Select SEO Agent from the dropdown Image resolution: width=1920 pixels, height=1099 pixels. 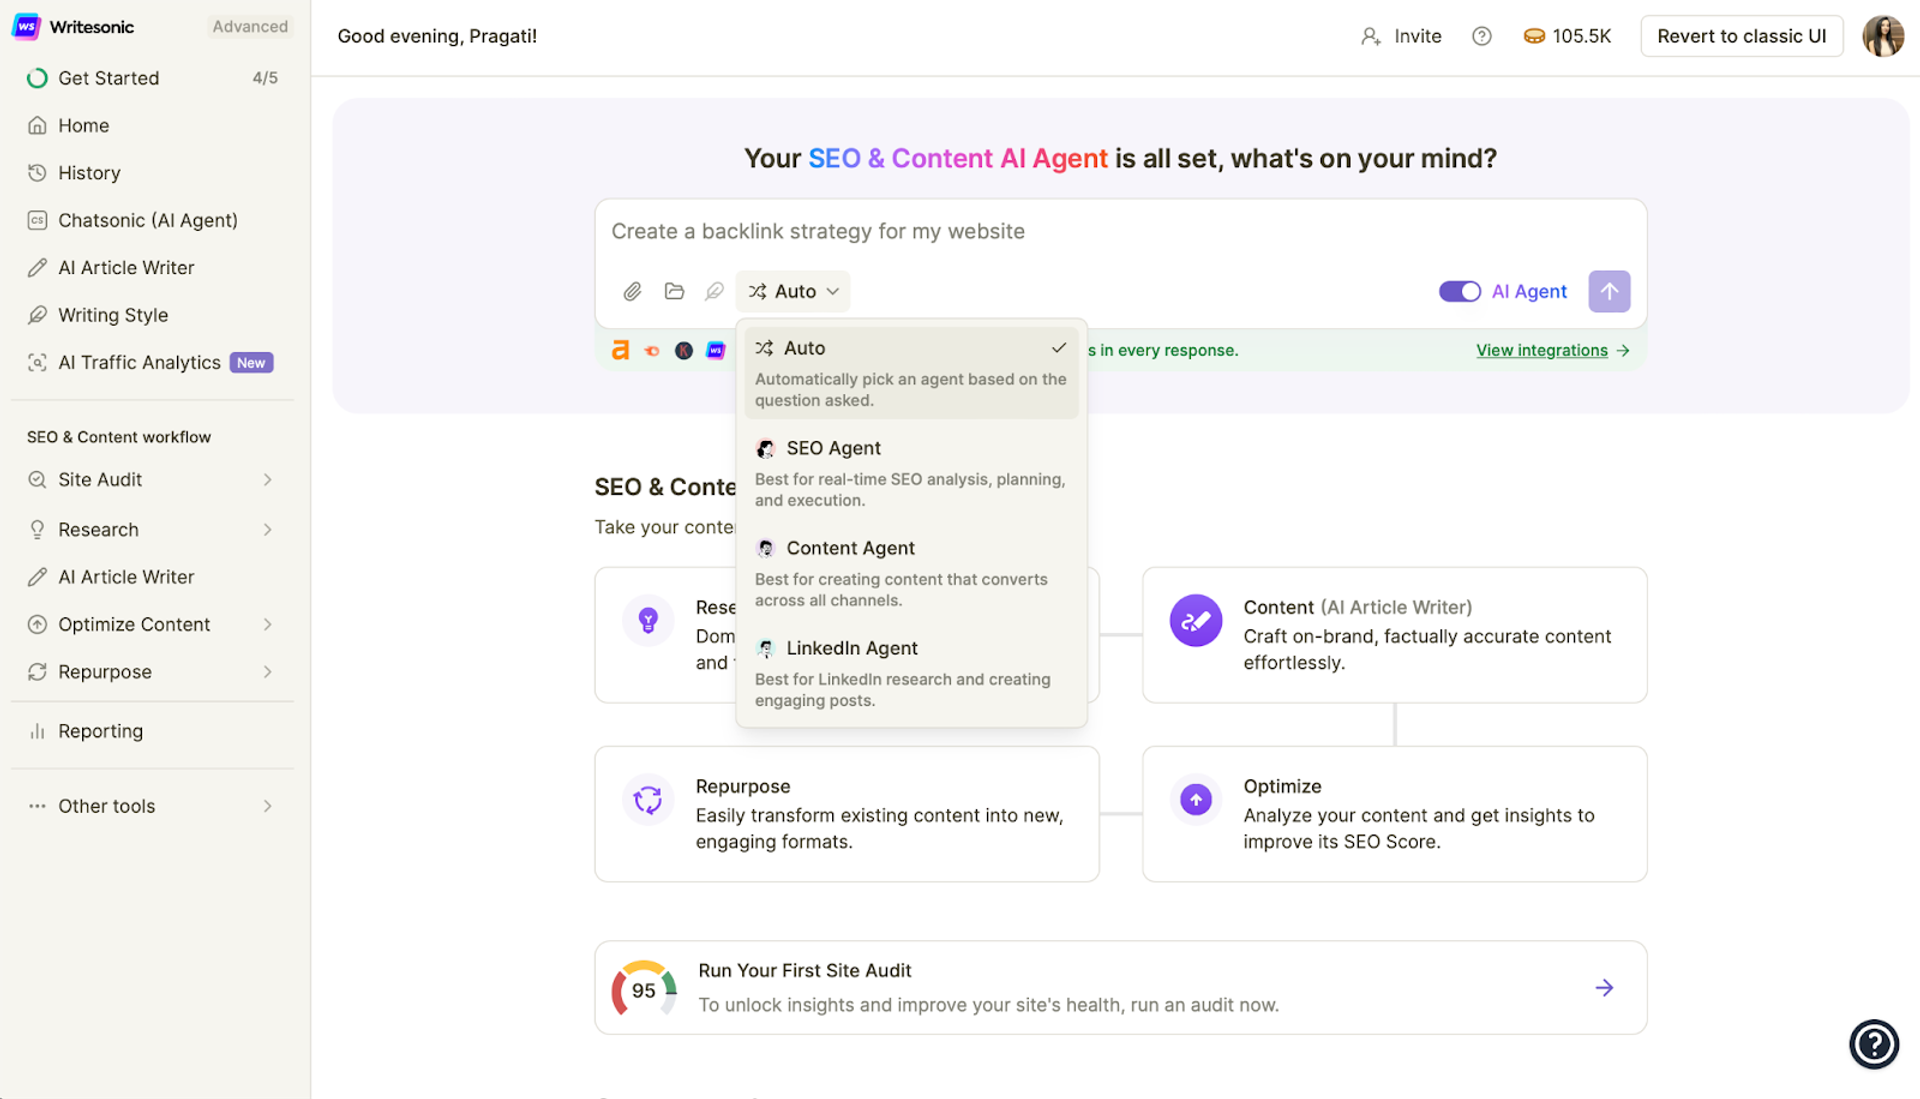tap(911, 473)
